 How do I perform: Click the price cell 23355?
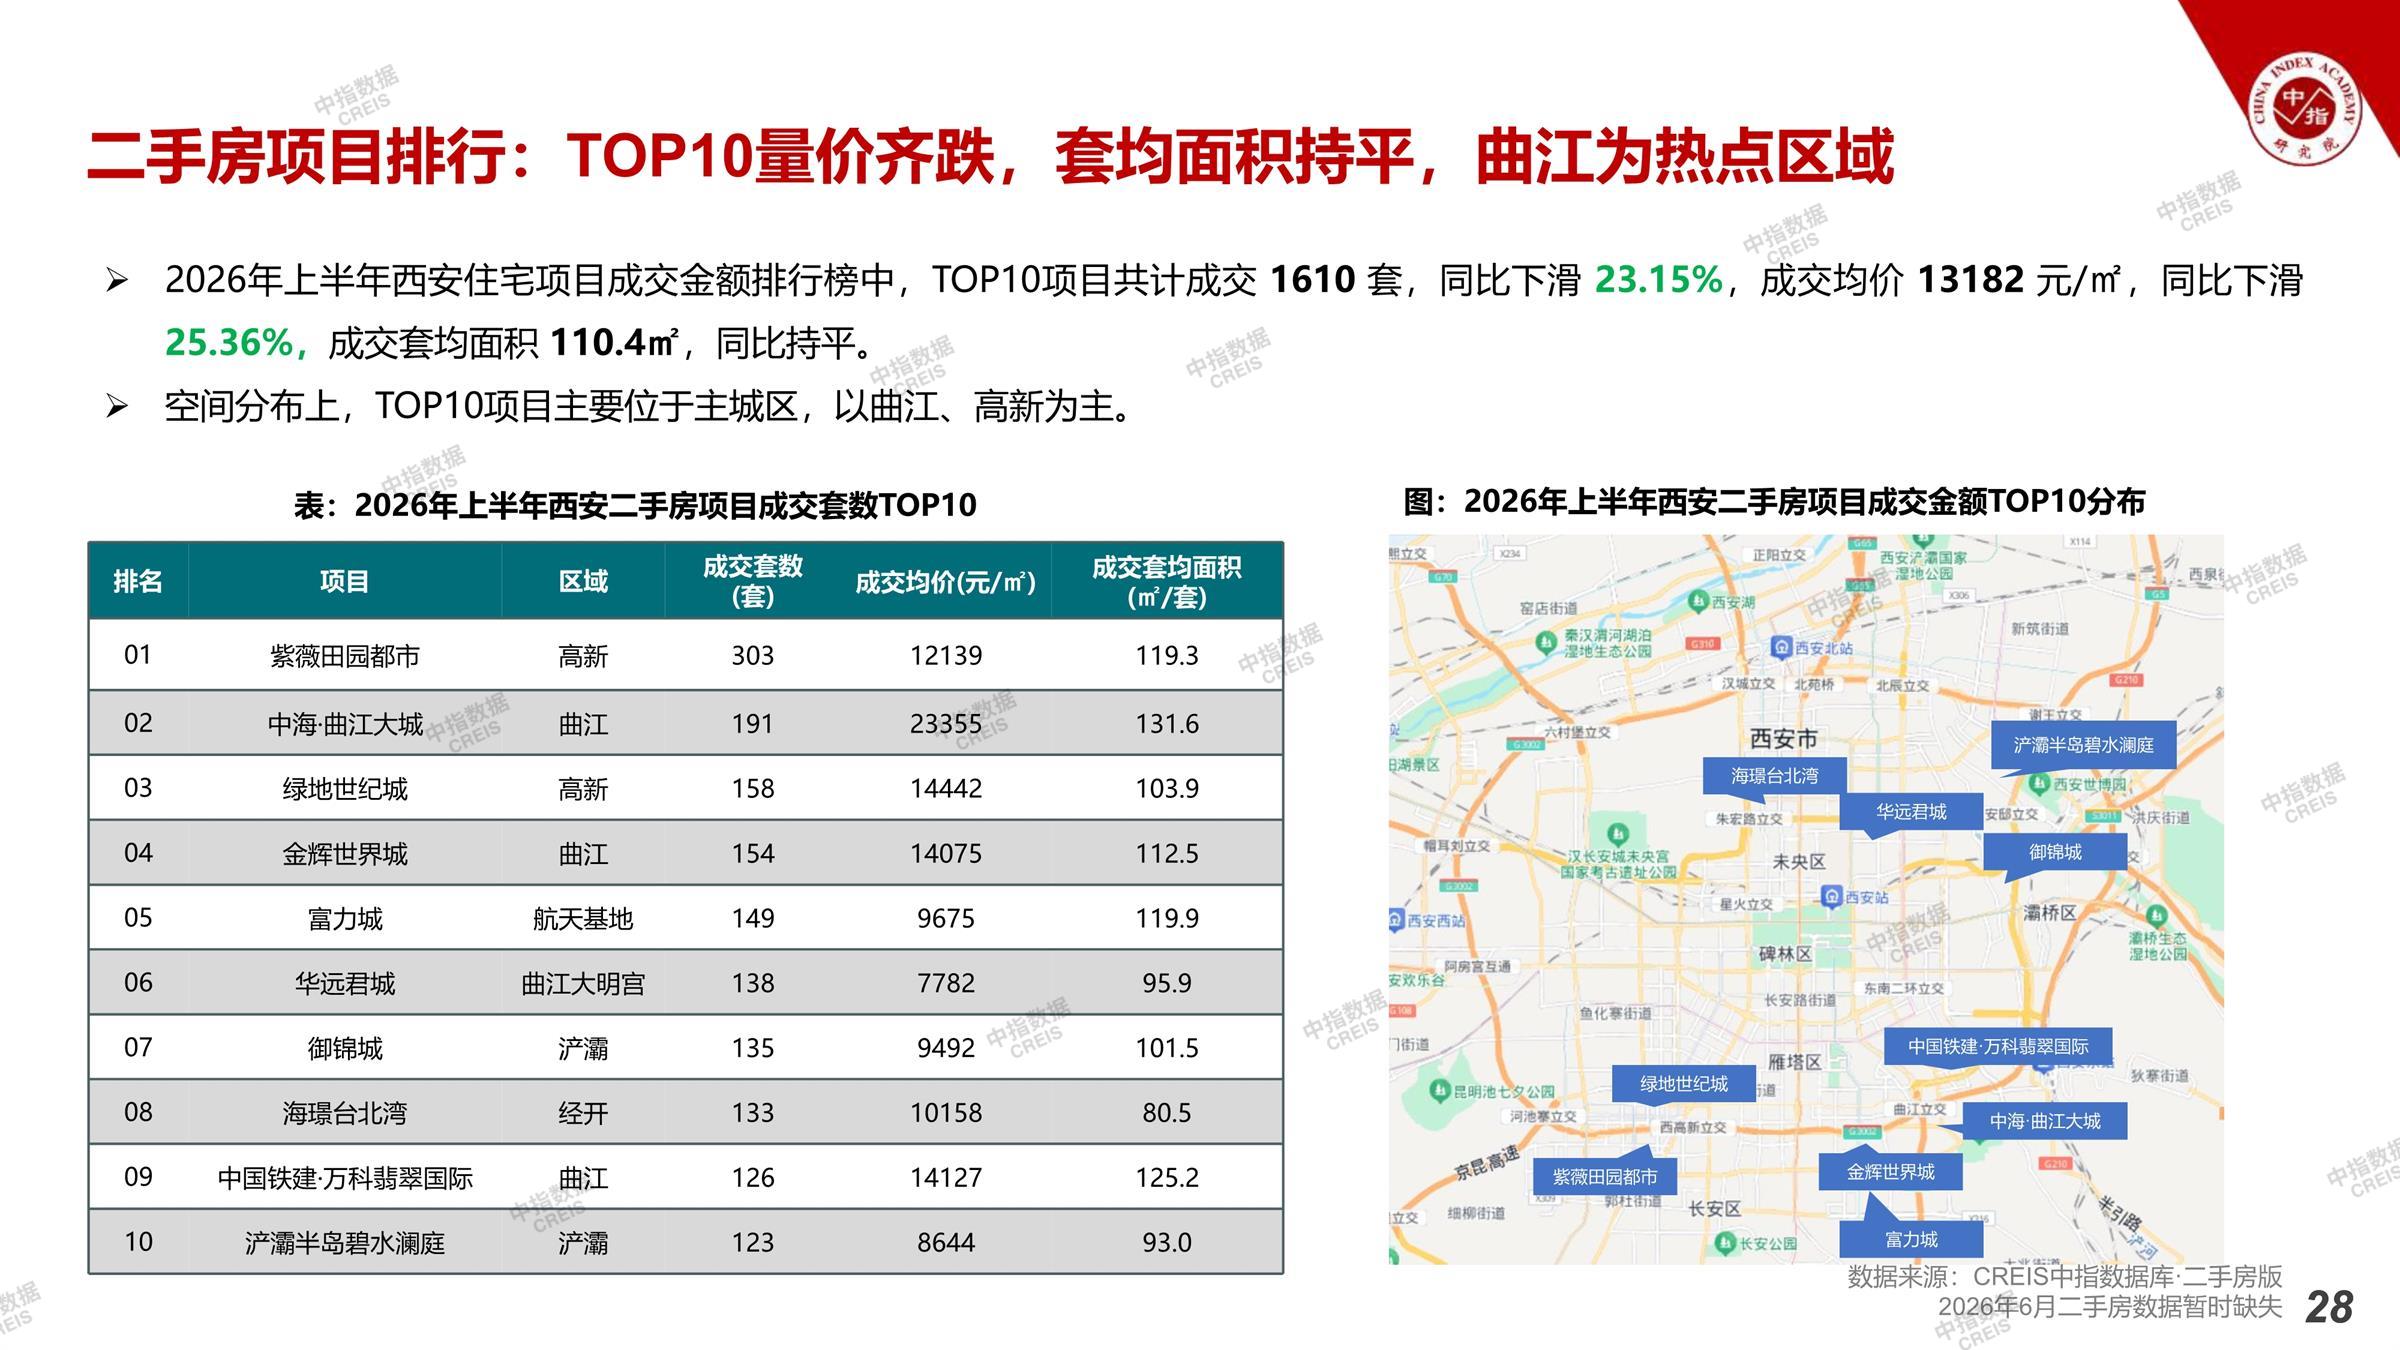(x=946, y=723)
